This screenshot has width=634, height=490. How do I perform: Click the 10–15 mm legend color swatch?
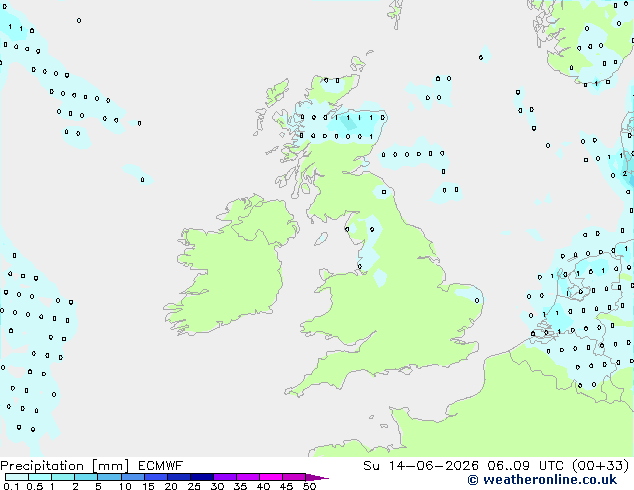click(x=133, y=477)
